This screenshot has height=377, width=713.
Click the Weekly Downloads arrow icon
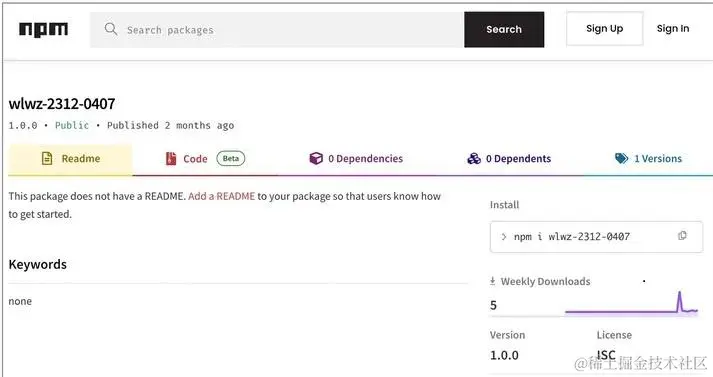click(x=492, y=281)
